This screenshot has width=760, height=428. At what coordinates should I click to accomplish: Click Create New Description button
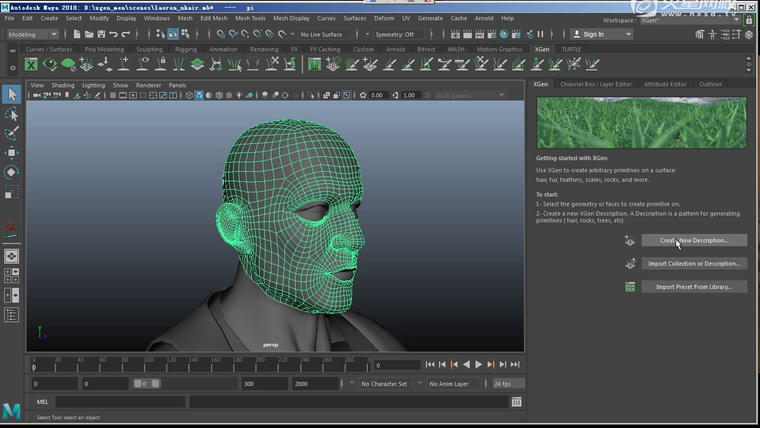click(693, 240)
